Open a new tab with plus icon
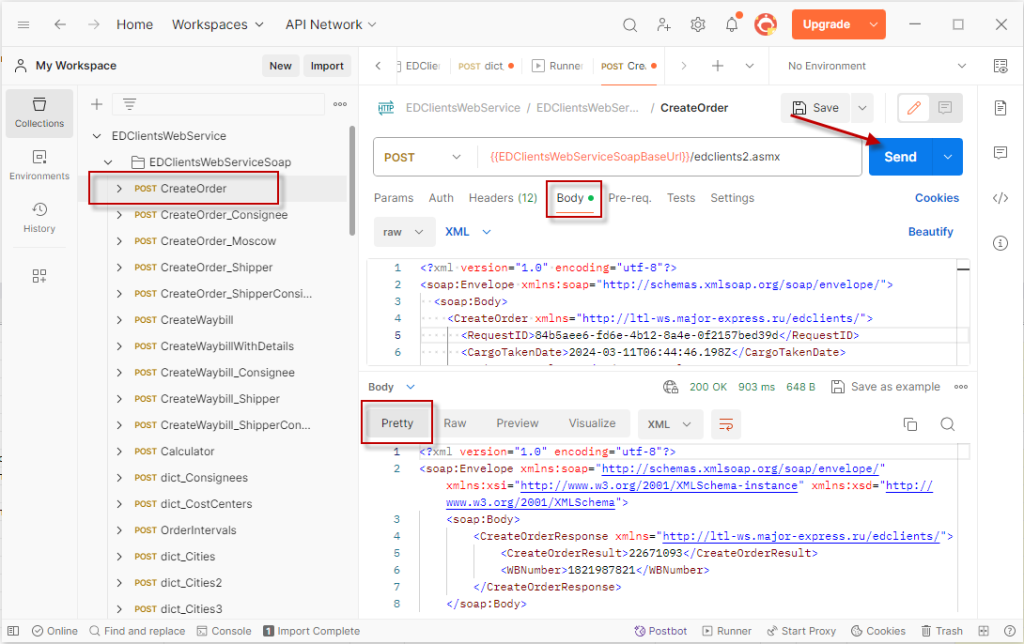Screen dimensions: 1024x644 (x=717, y=66)
